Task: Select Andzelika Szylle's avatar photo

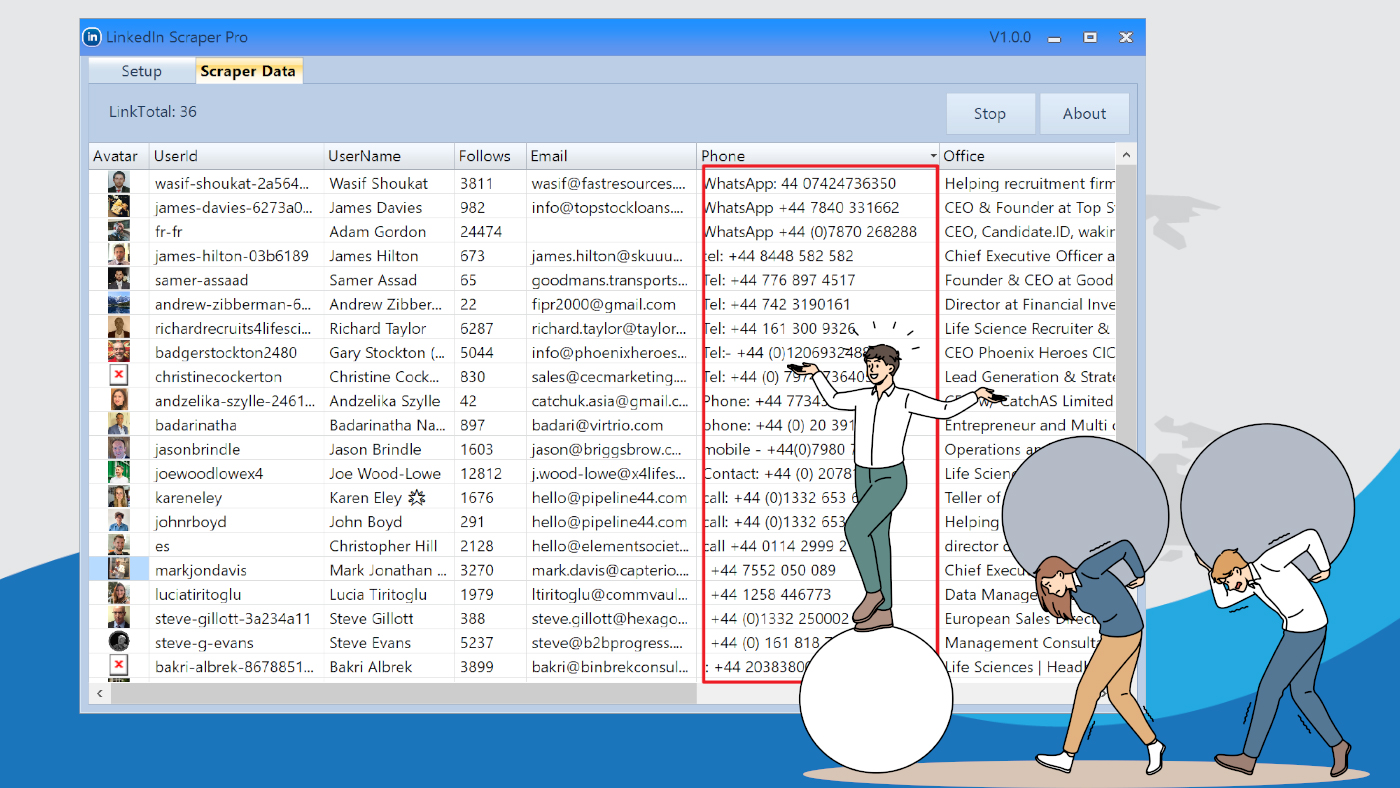Action: pyautogui.click(x=119, y=401)
